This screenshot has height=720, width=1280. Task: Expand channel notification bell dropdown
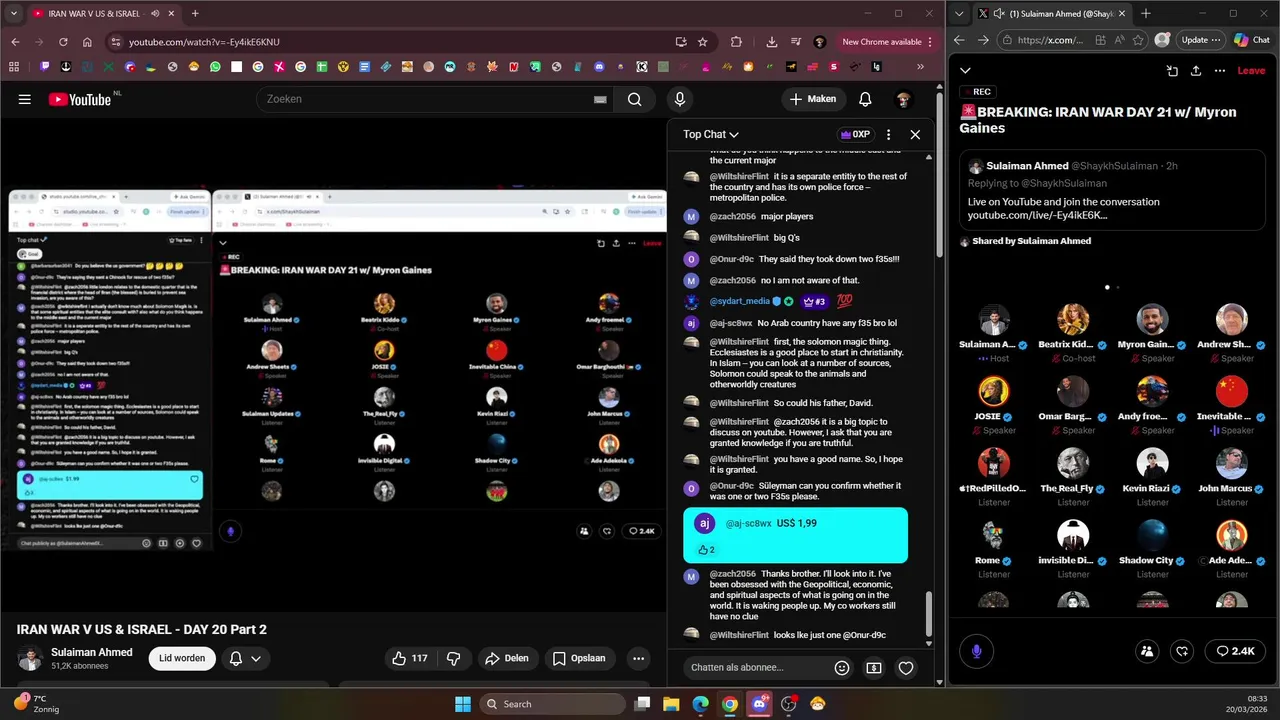click(x=245, y=658)
